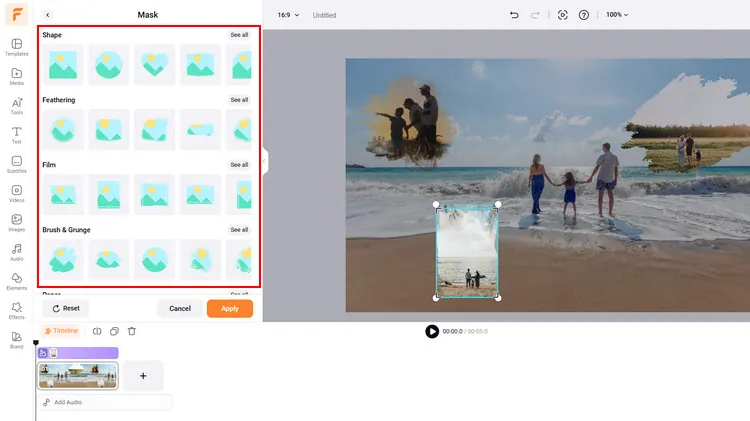Split the clip using the split icon
The width and height of the screenshot is (750, 421).
(x=97, y=331)
